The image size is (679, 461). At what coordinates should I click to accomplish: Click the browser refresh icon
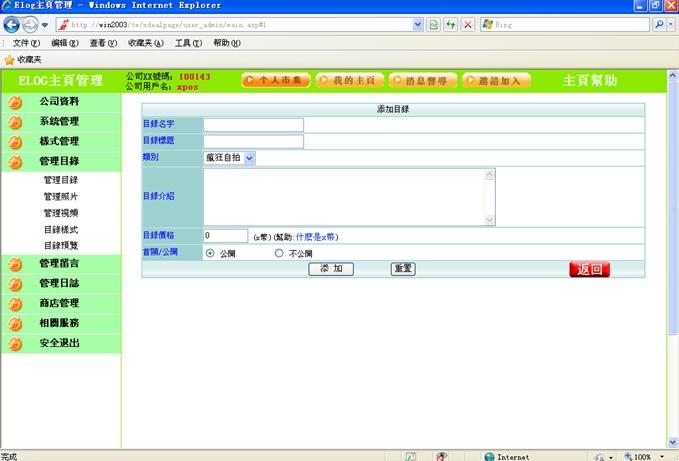(450, 24)
